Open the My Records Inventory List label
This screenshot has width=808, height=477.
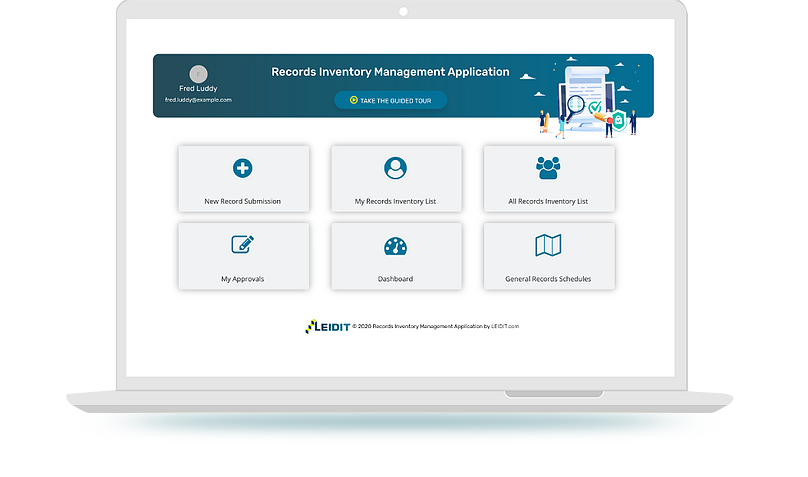395,201
